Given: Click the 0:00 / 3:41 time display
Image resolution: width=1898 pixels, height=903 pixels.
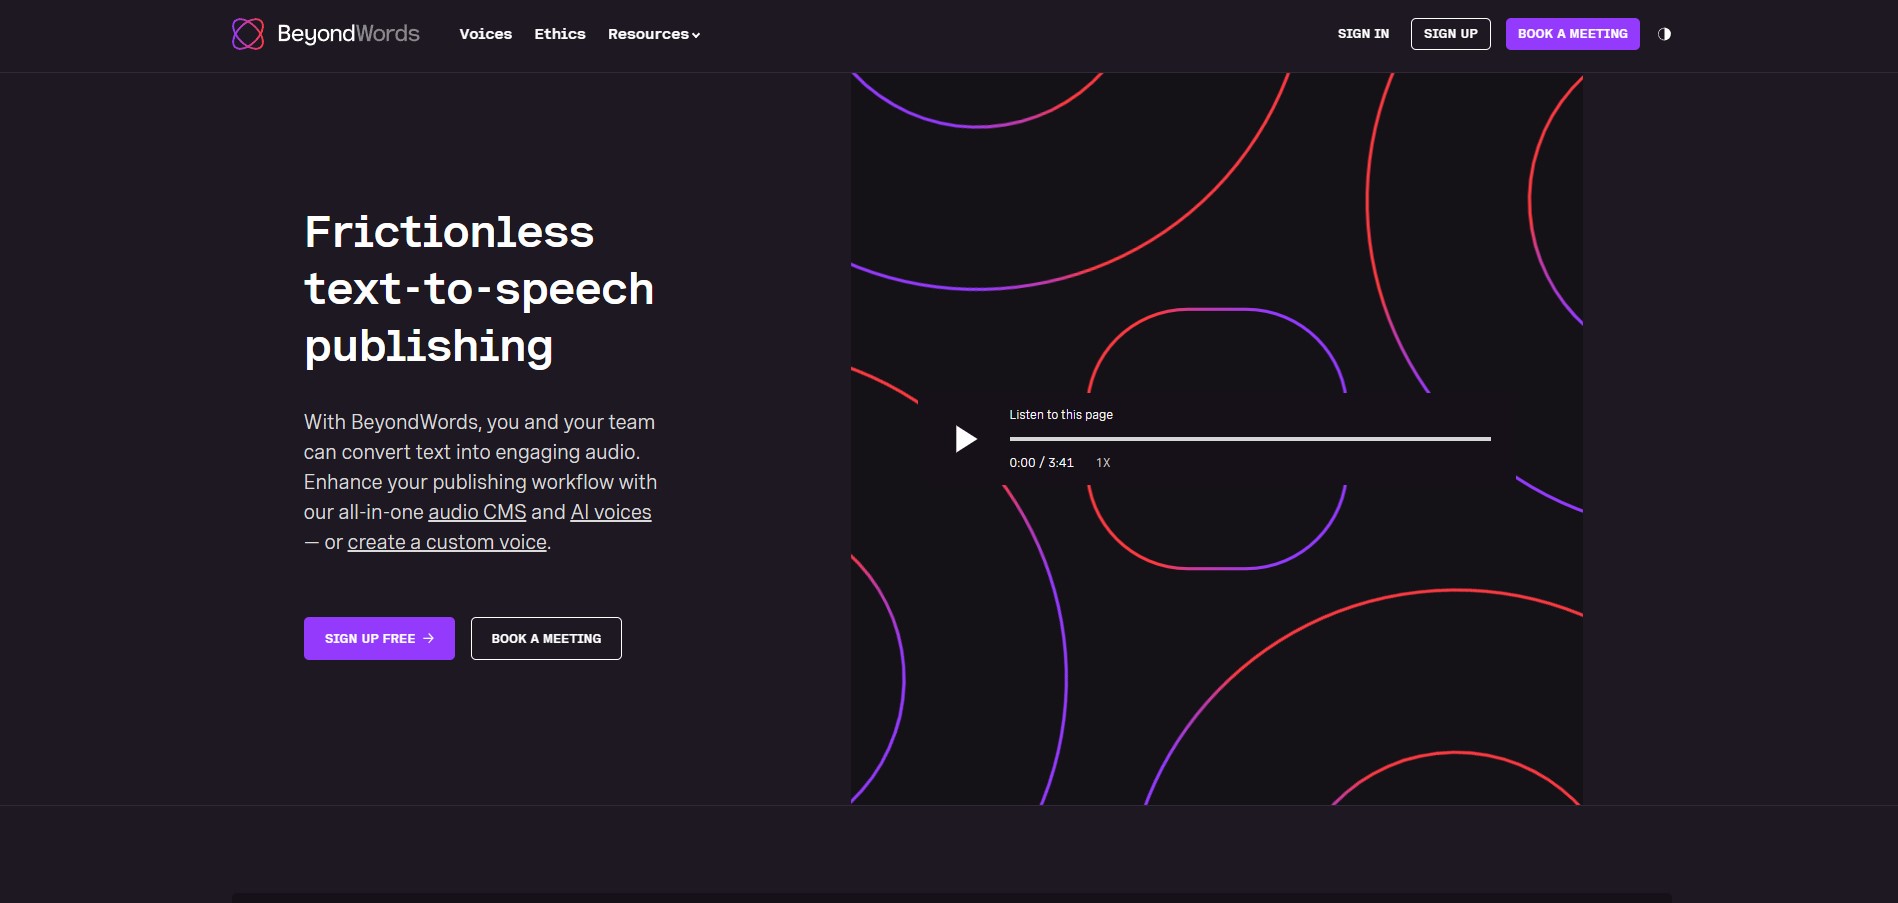Looking at the screenshot, I should (1041, 463).
